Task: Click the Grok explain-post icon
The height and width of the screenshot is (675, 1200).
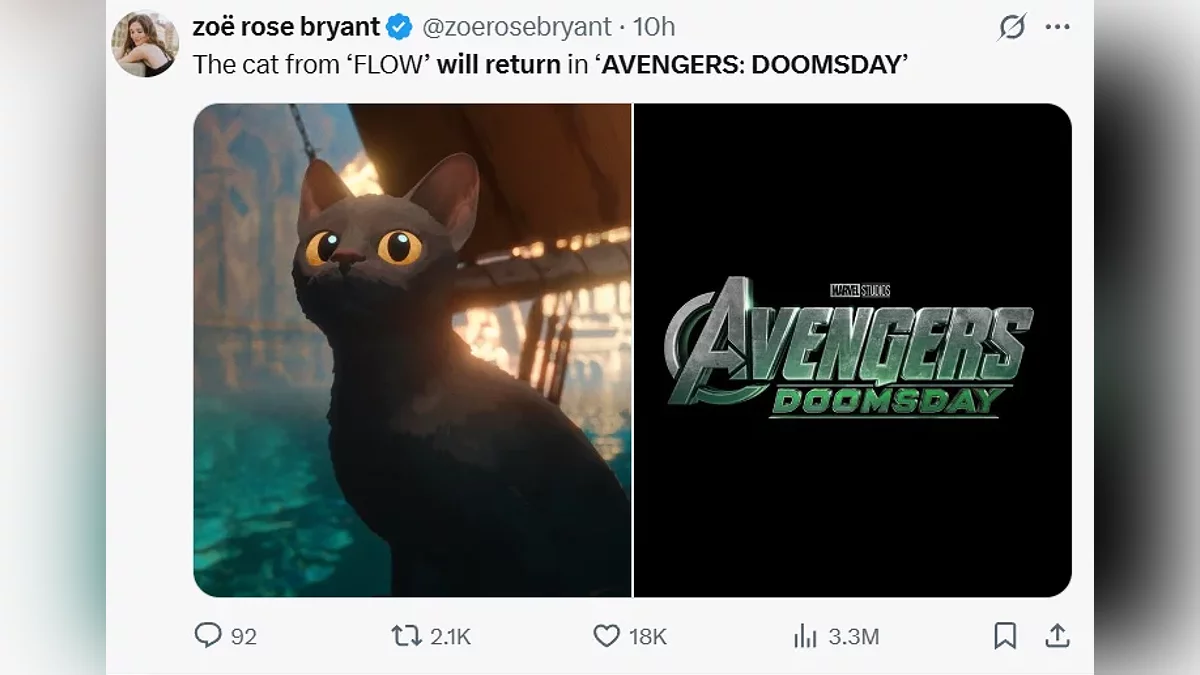Action: (1012, 27)
